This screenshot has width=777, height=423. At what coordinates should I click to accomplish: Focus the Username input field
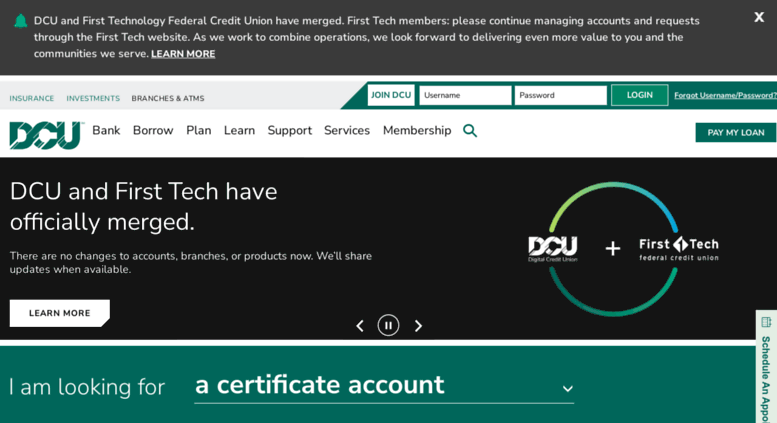[465, 95]
